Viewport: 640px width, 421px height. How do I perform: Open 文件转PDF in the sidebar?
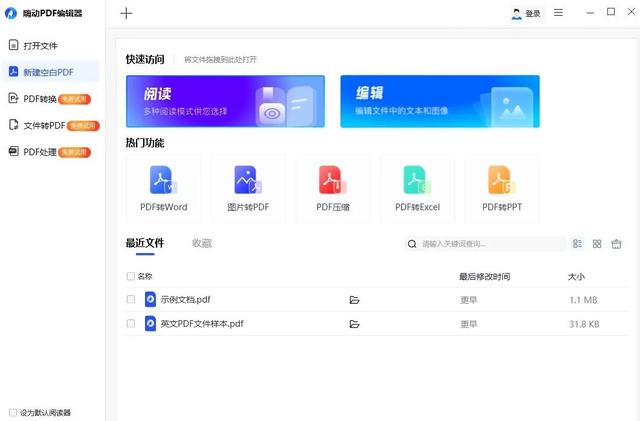[50, 125]
